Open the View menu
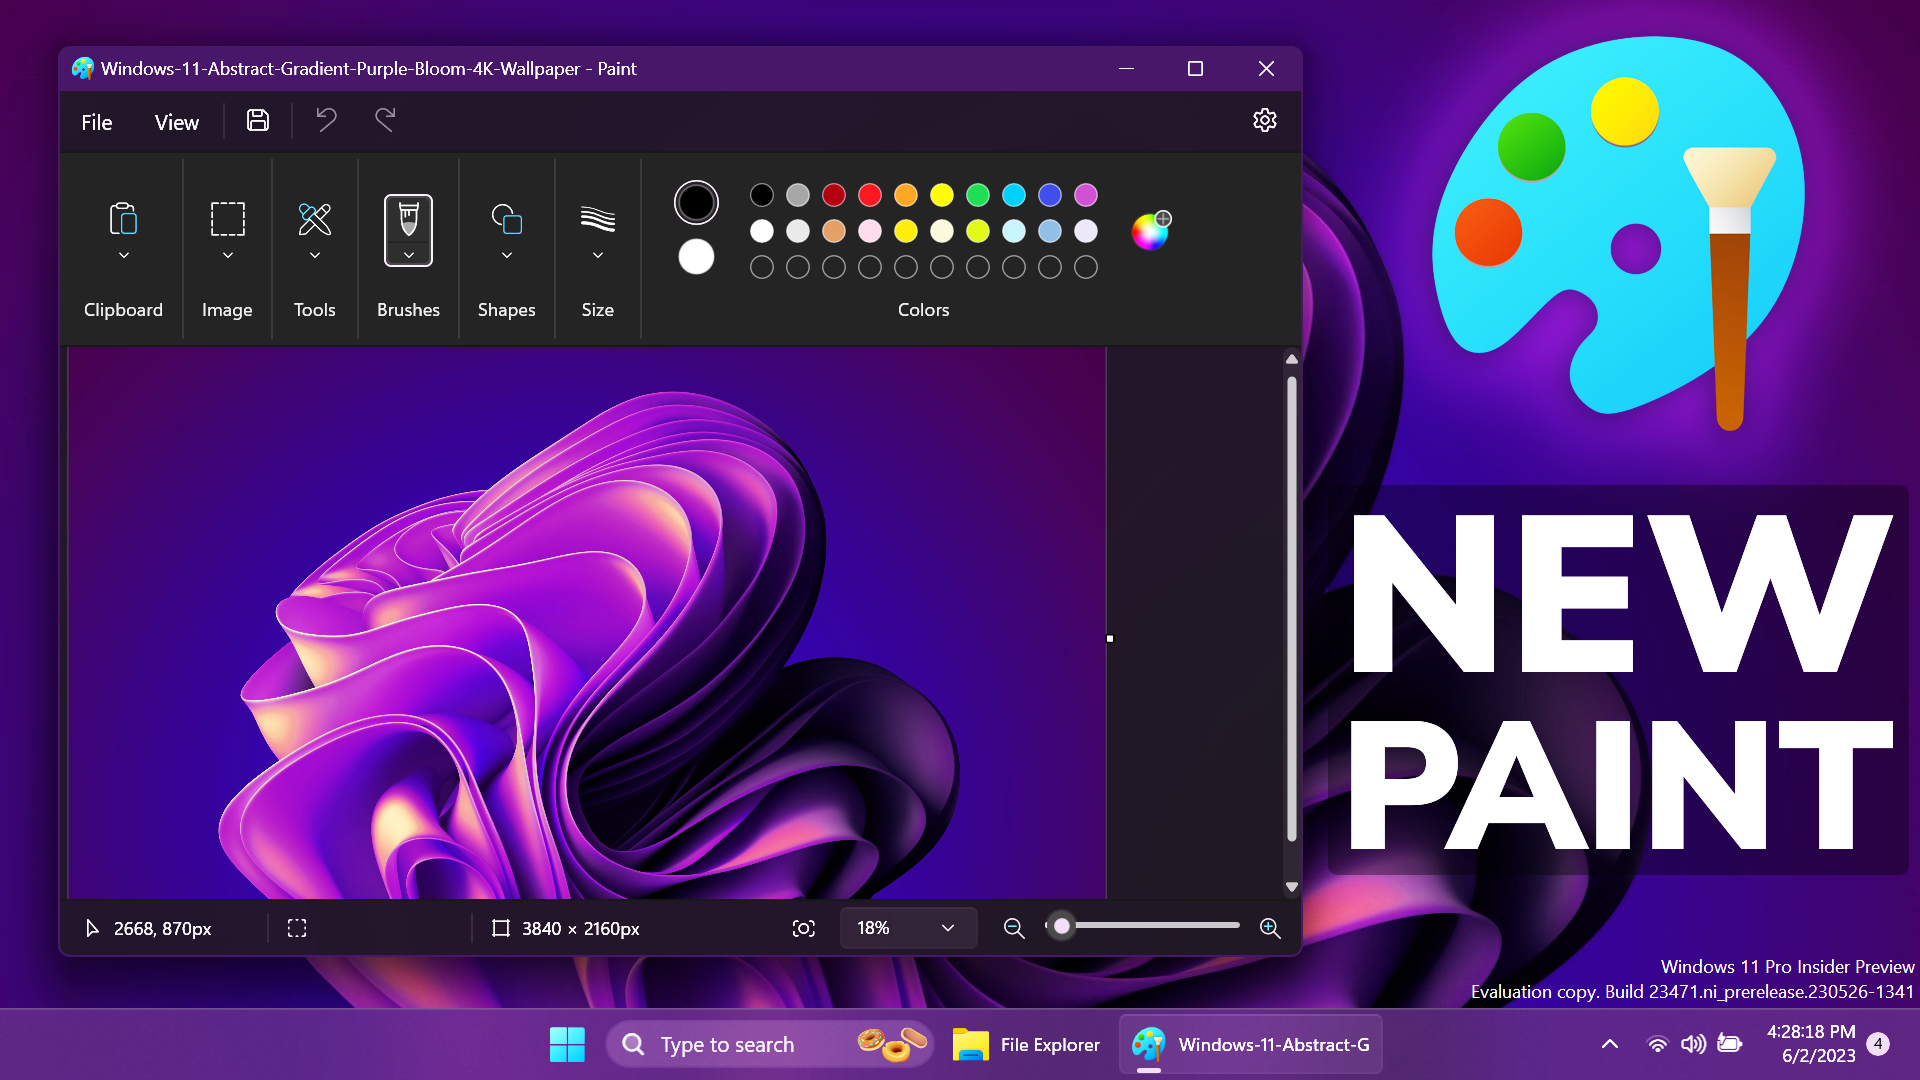Image resolution: width=1920 pixels, height=1080 pixels. click(x=176, y=122)
